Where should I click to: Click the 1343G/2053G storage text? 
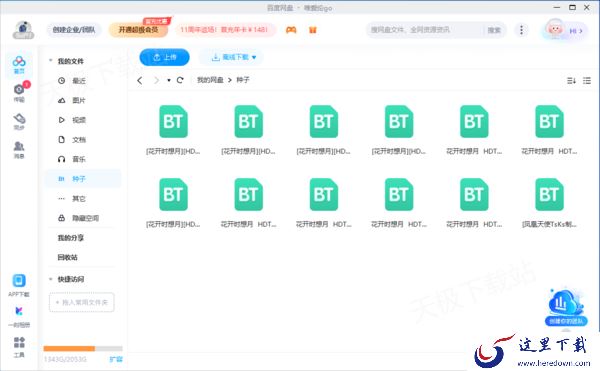point(65,359)
